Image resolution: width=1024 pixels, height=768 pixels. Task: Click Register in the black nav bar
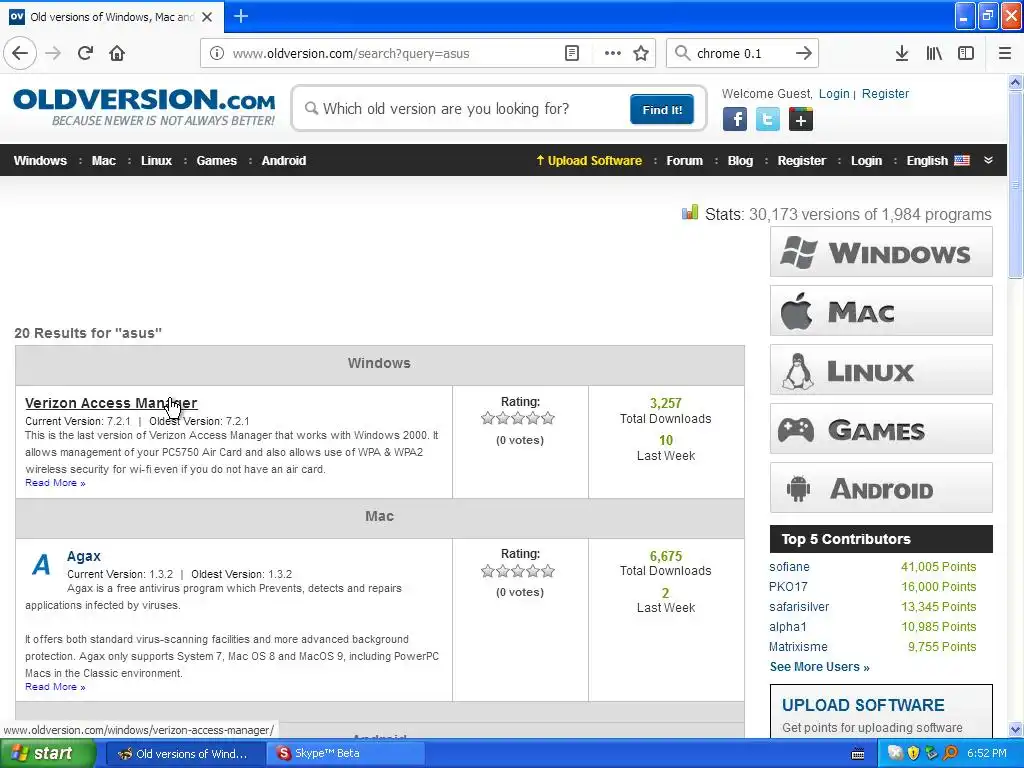tap(802, 161)
